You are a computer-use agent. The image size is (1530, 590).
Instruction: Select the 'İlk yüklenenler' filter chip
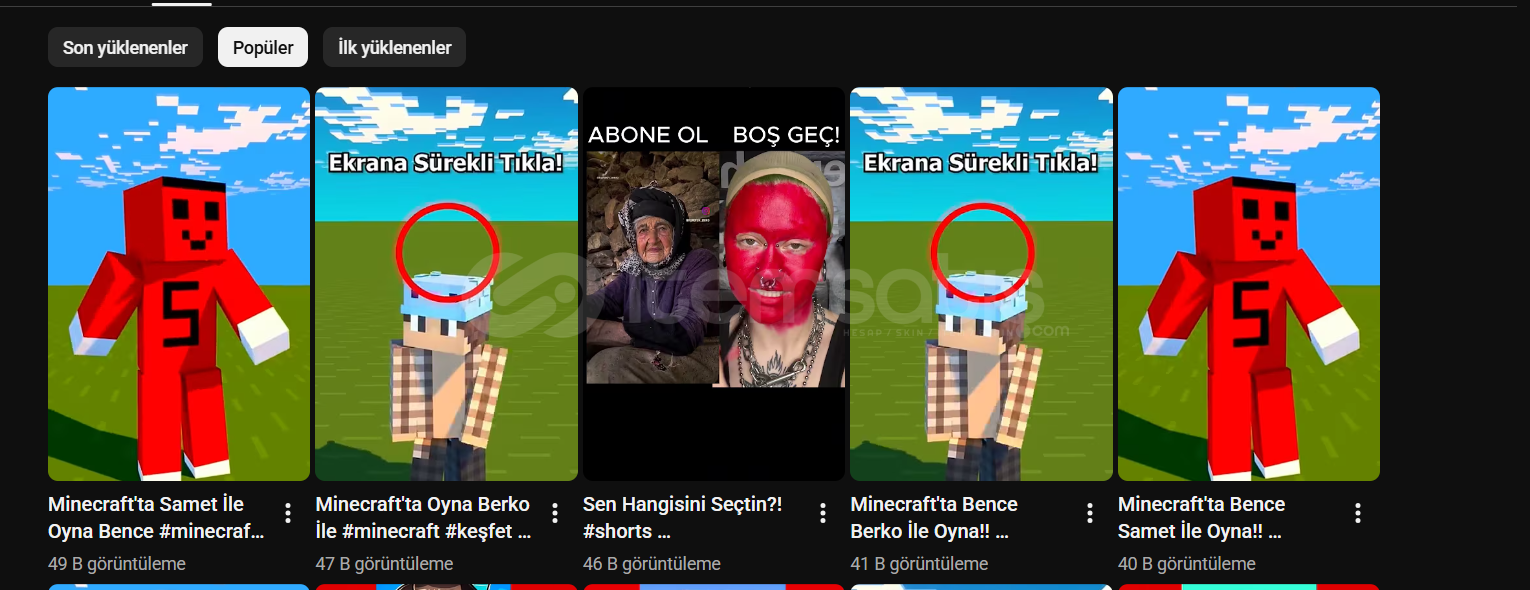(x=394, y=47)
